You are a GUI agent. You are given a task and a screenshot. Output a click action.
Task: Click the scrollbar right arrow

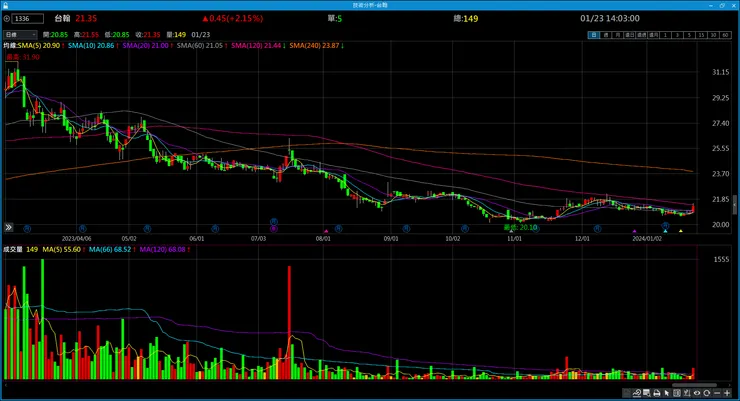[729, 385]
